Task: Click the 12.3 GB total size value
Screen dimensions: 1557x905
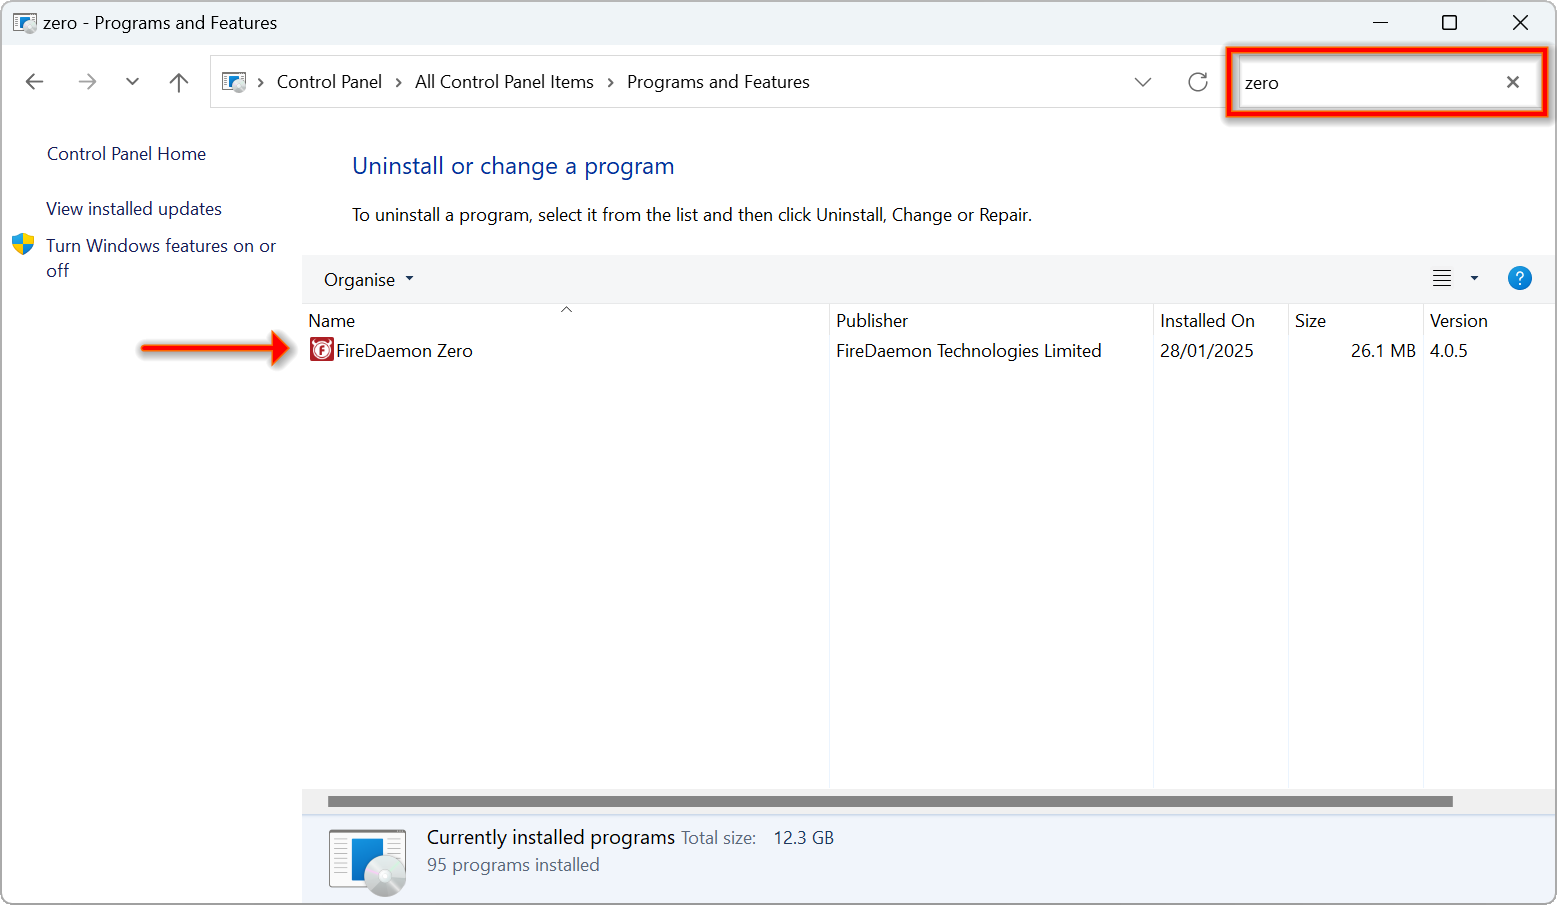Action: [x=803, y=838]
